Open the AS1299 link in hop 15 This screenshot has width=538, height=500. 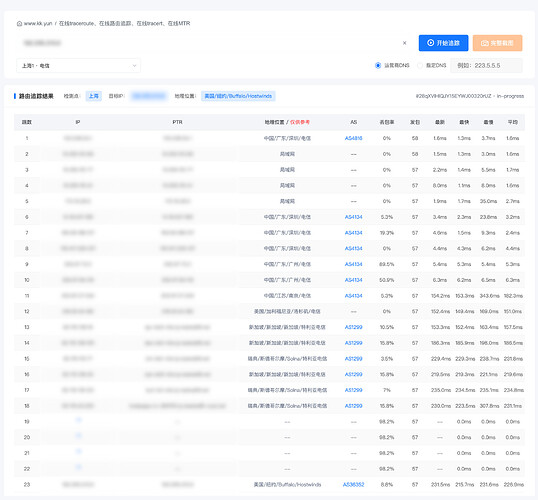pos(353,359)
